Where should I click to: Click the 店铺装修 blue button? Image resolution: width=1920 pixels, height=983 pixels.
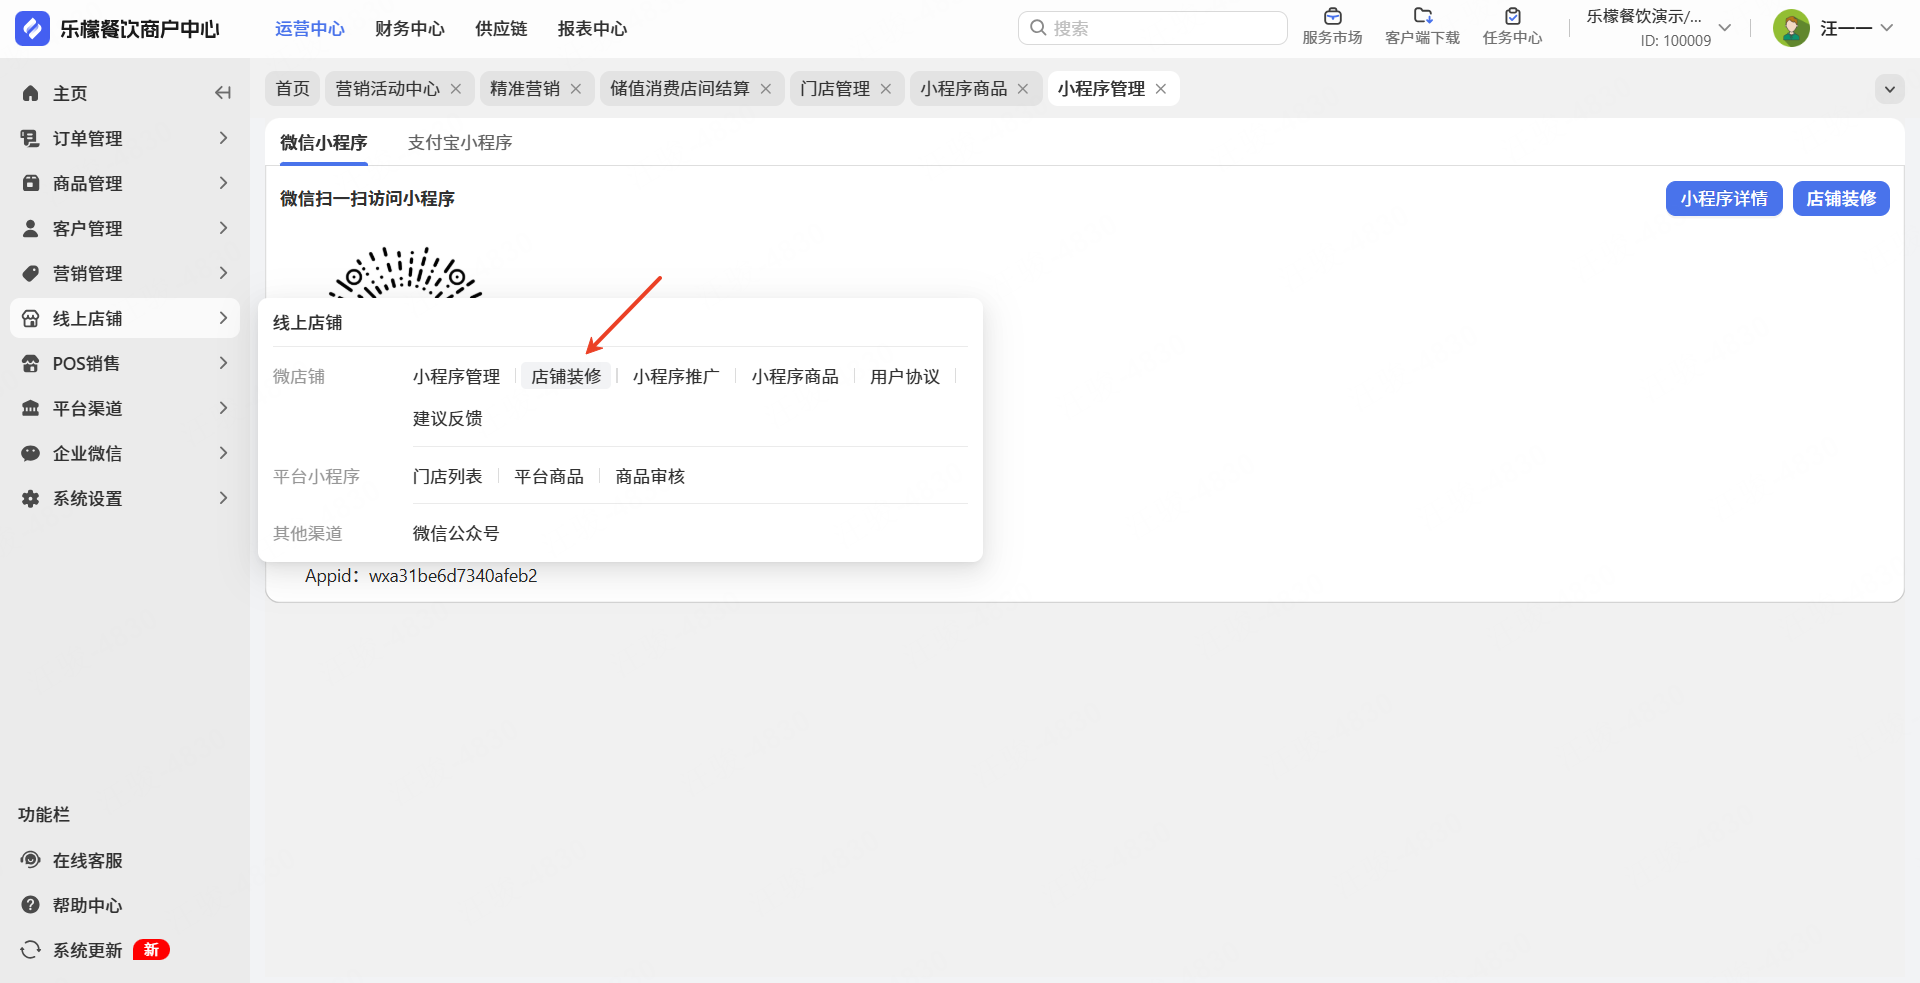click(1841, 199)
